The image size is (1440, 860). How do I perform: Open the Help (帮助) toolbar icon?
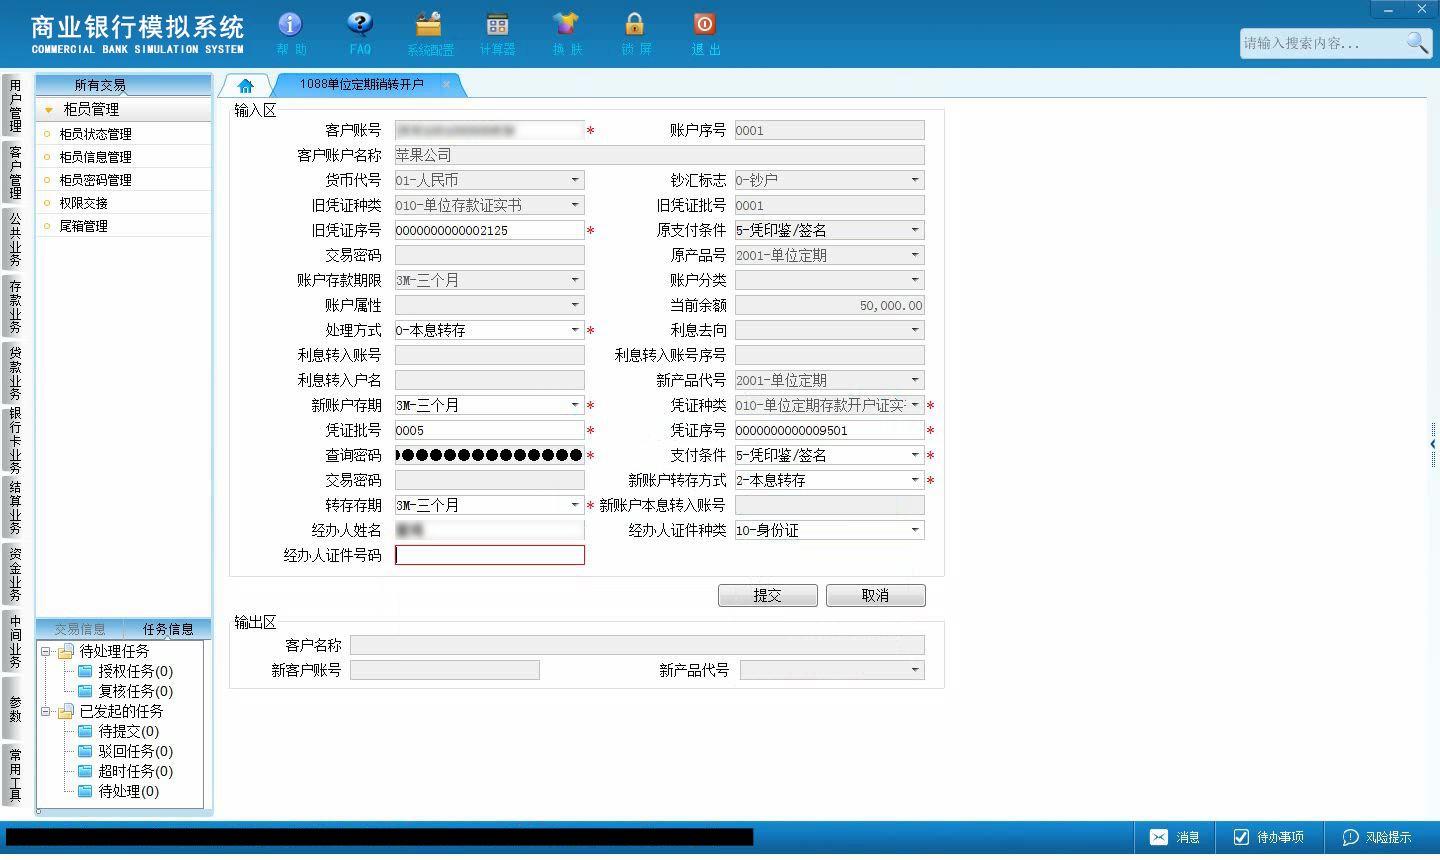[x=290, y=33]
